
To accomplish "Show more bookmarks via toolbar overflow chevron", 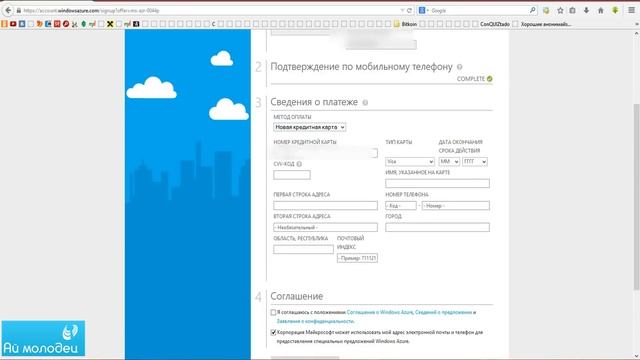I will click(636, 24).
